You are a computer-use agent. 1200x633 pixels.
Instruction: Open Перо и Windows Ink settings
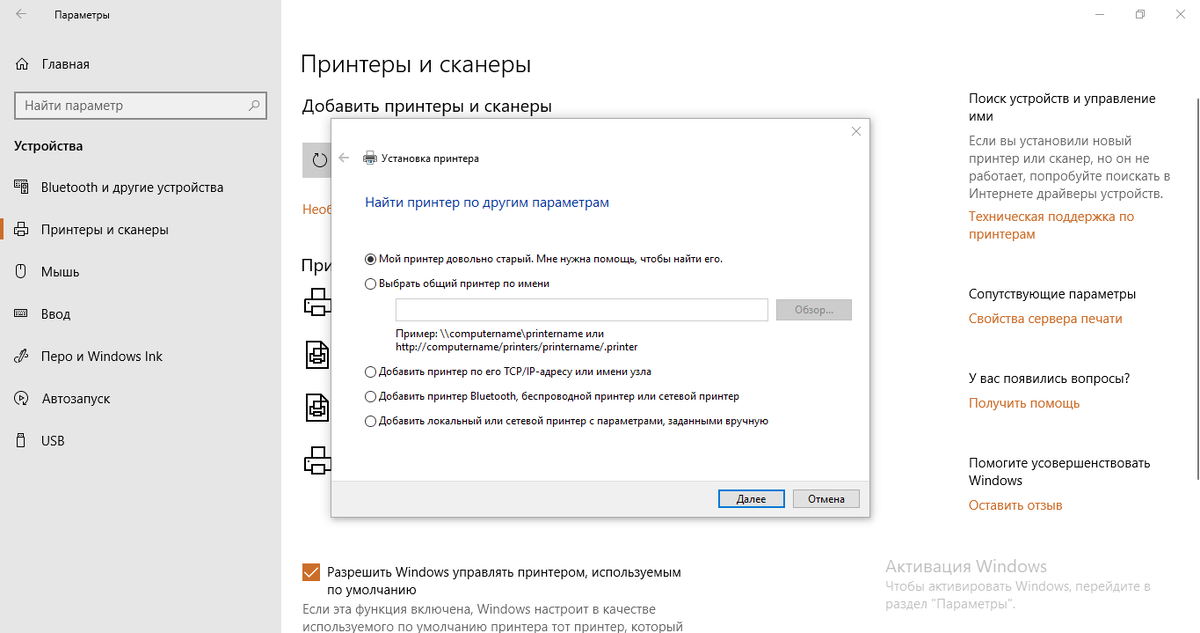pos(101,356)
